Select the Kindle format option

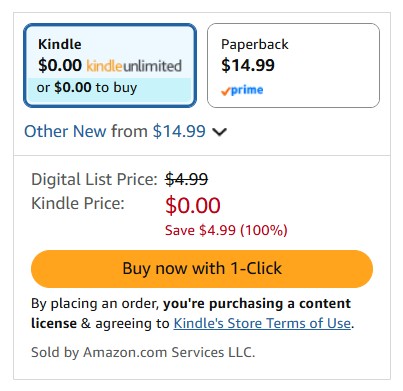(110, 65)
